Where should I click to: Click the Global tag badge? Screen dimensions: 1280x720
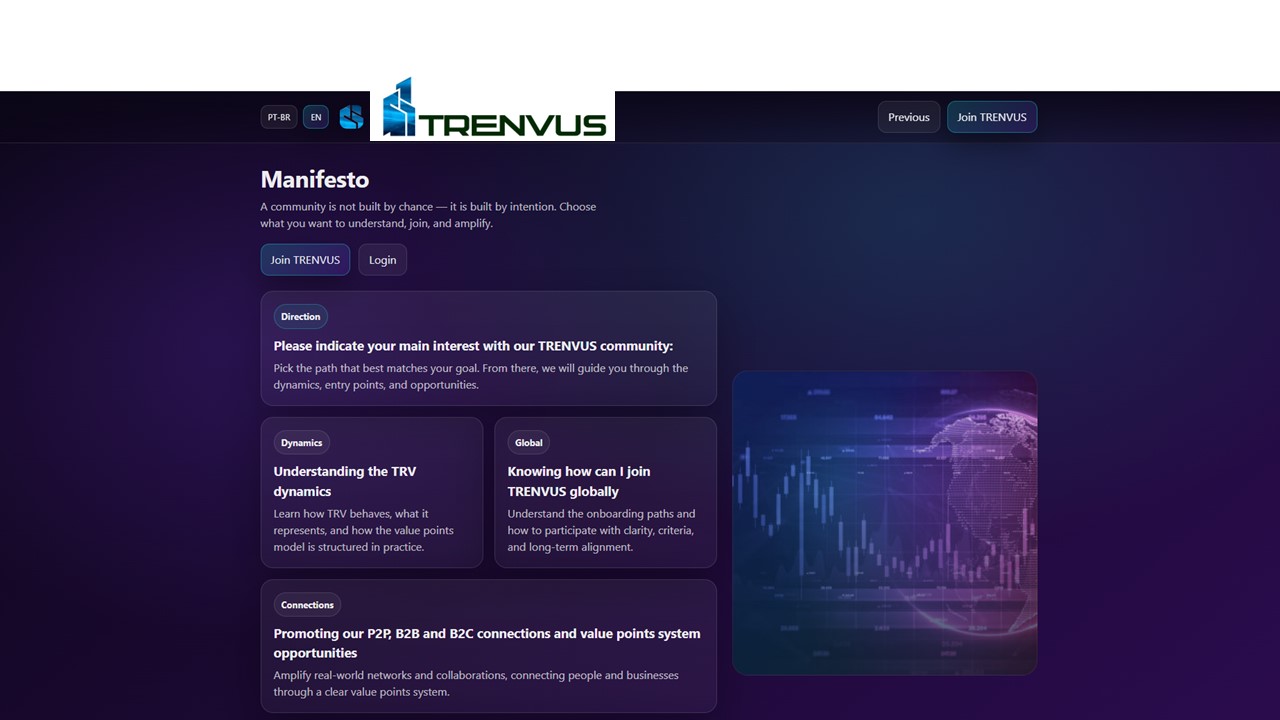coord(529,443)
